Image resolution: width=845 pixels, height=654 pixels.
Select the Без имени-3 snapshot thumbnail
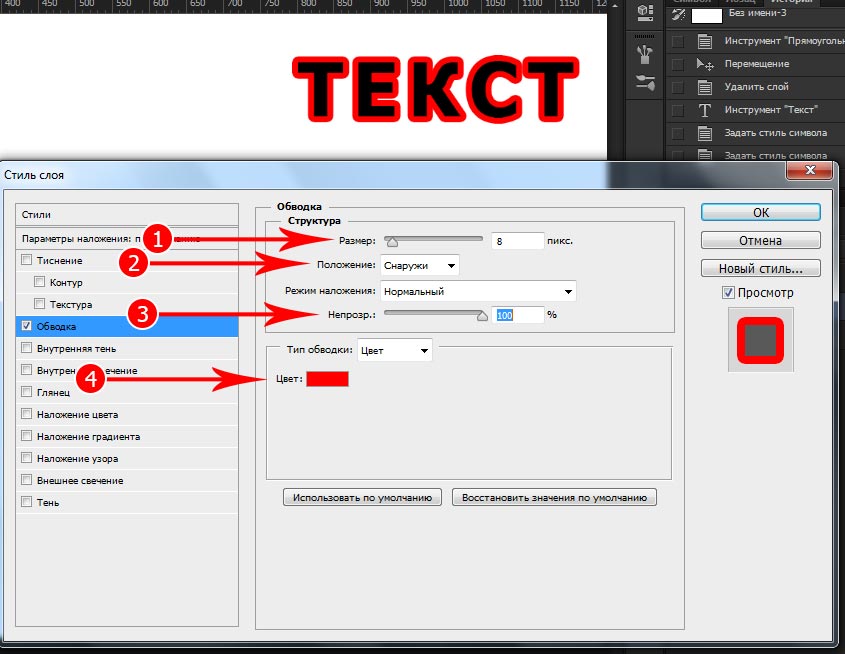[707, 16]
